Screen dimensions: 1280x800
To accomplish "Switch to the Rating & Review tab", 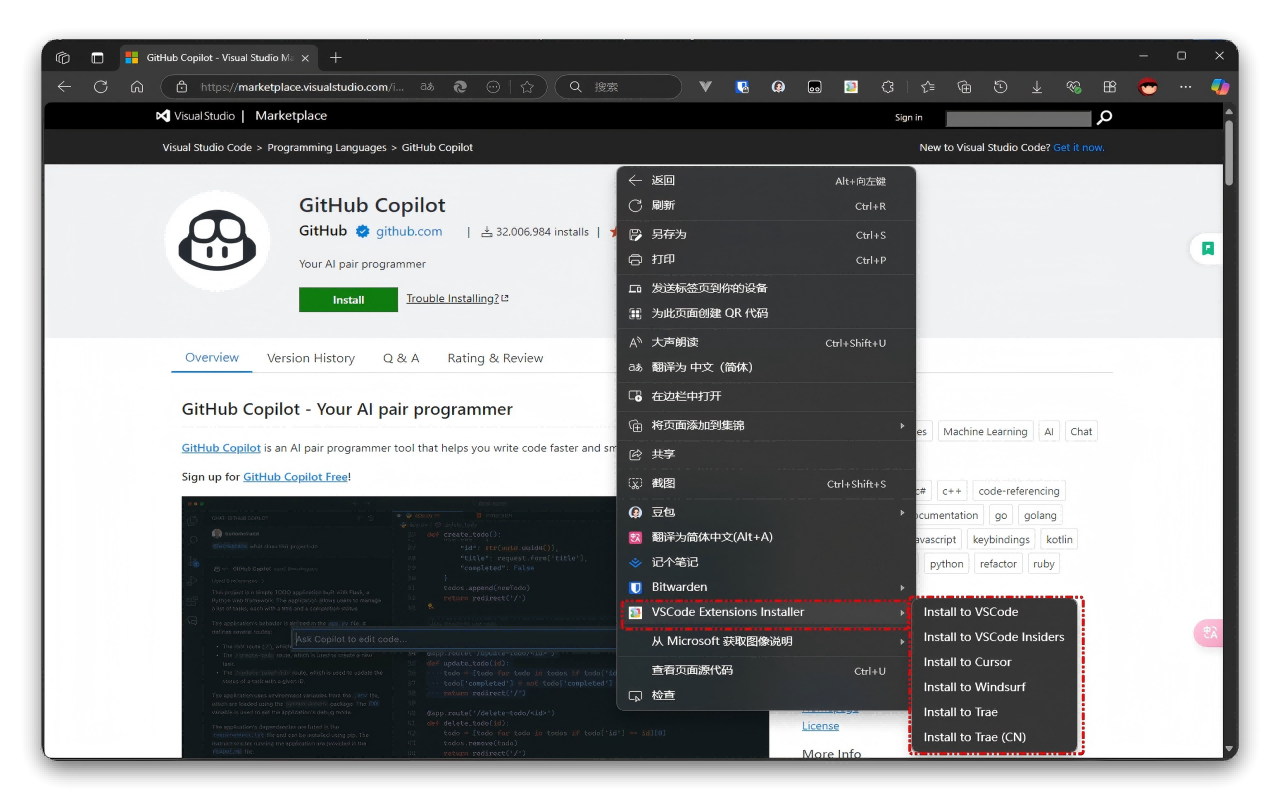I will 495,358.
